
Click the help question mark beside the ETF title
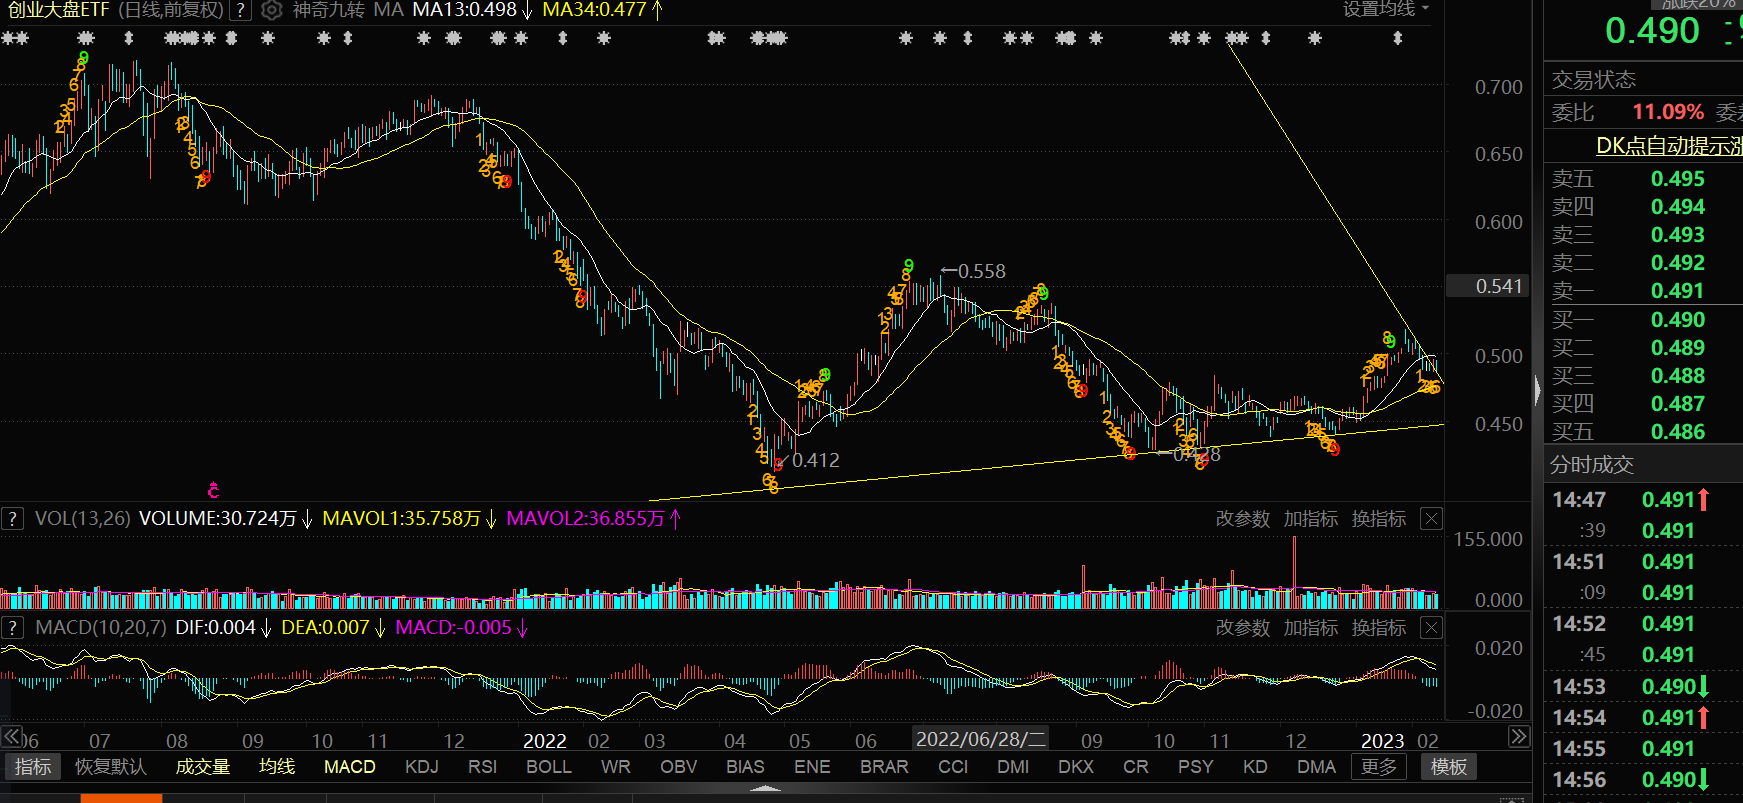pyautogui.click(x=240, y=11)
